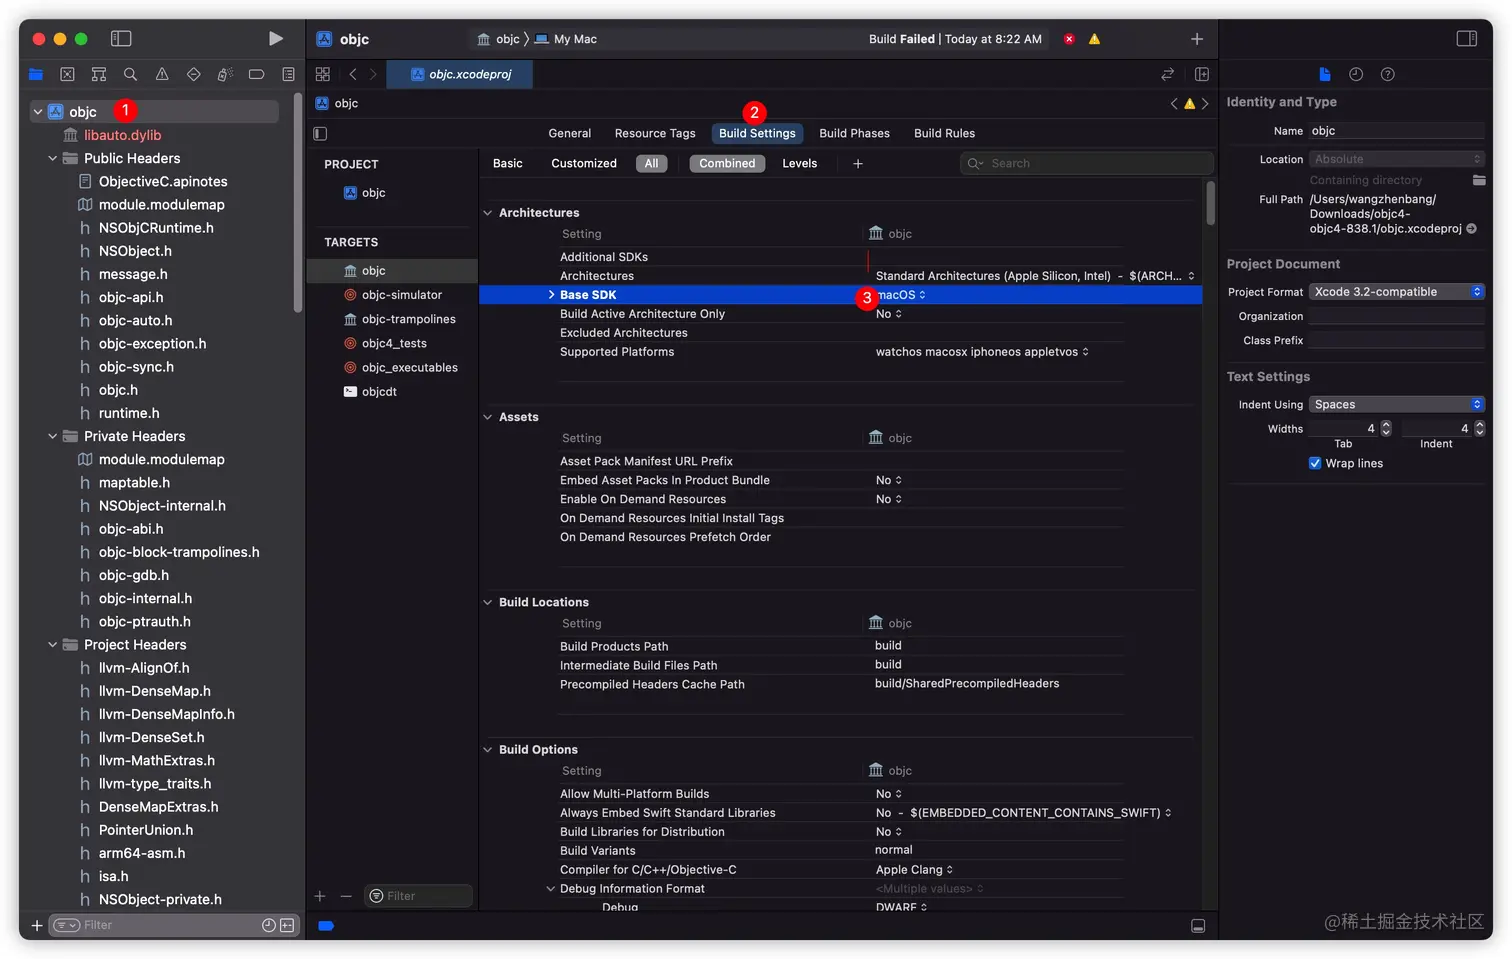Open the Indent Using dropdown

(x=1397, y=405)
